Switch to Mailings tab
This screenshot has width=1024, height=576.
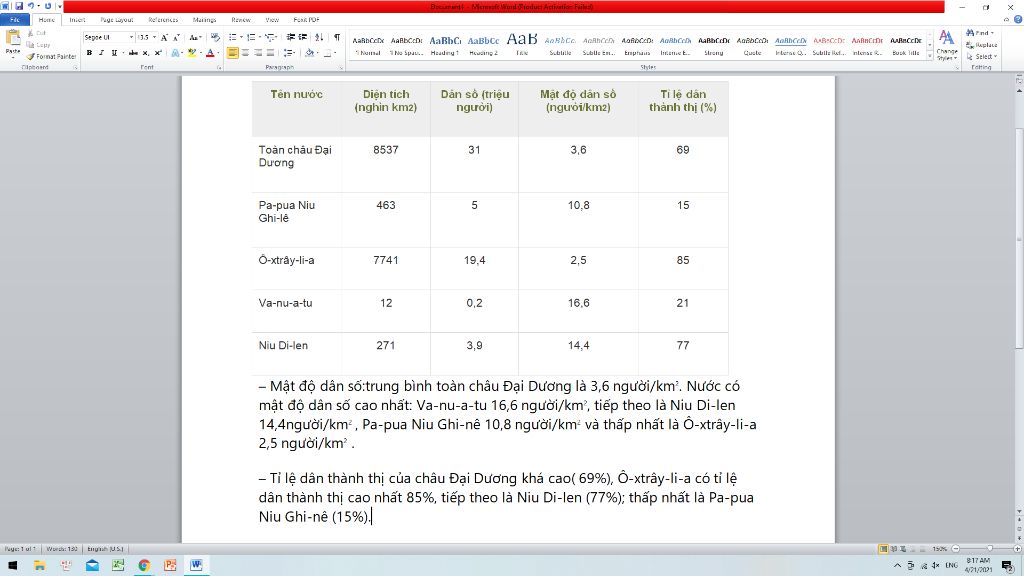[x=204, y=20]
